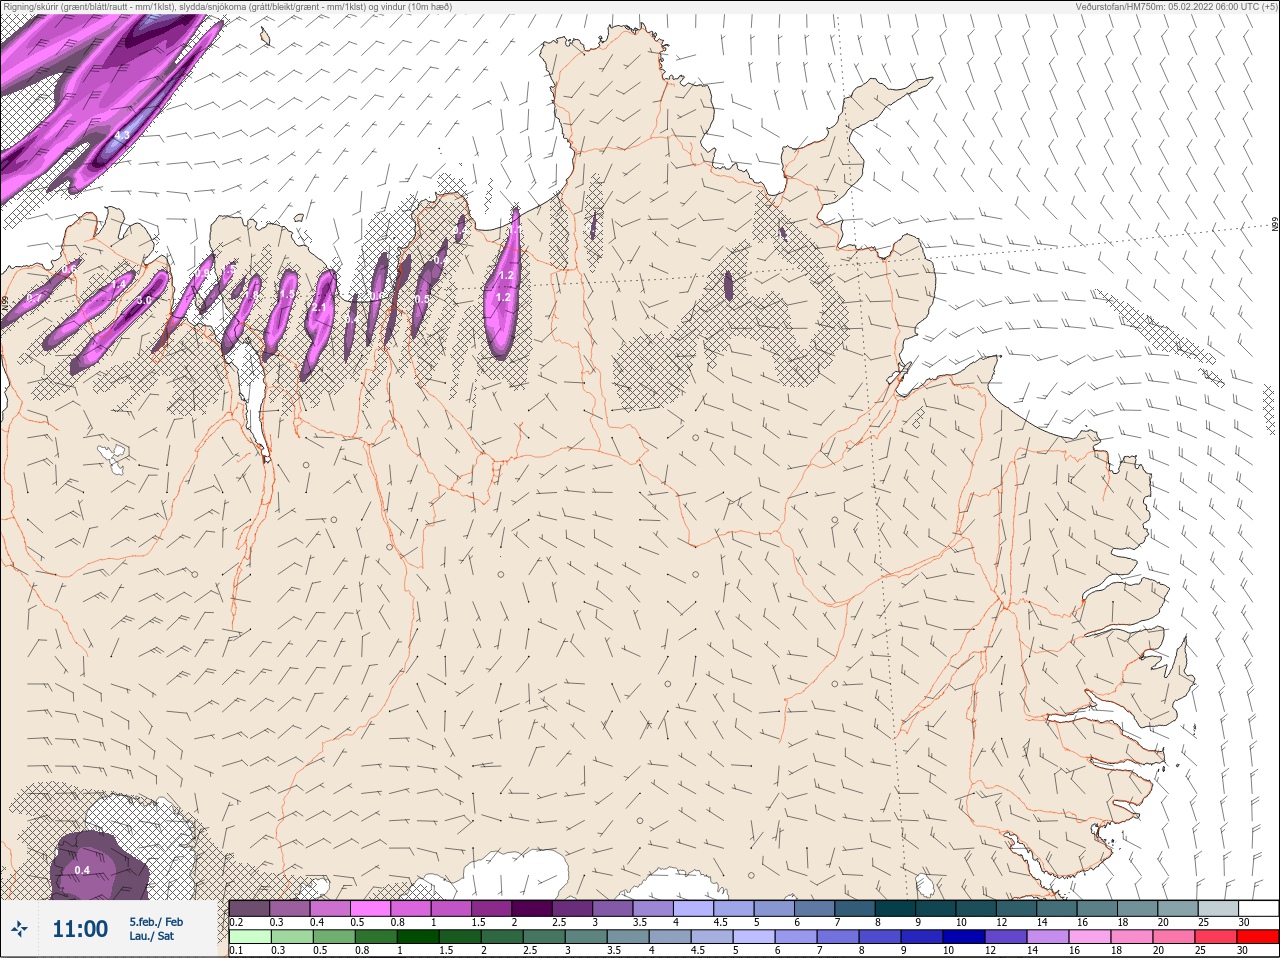Viewport: 1280px width, 958px height.
Task: Click the '4.3' precipitation value on the map
Action: tap(122, 134)
